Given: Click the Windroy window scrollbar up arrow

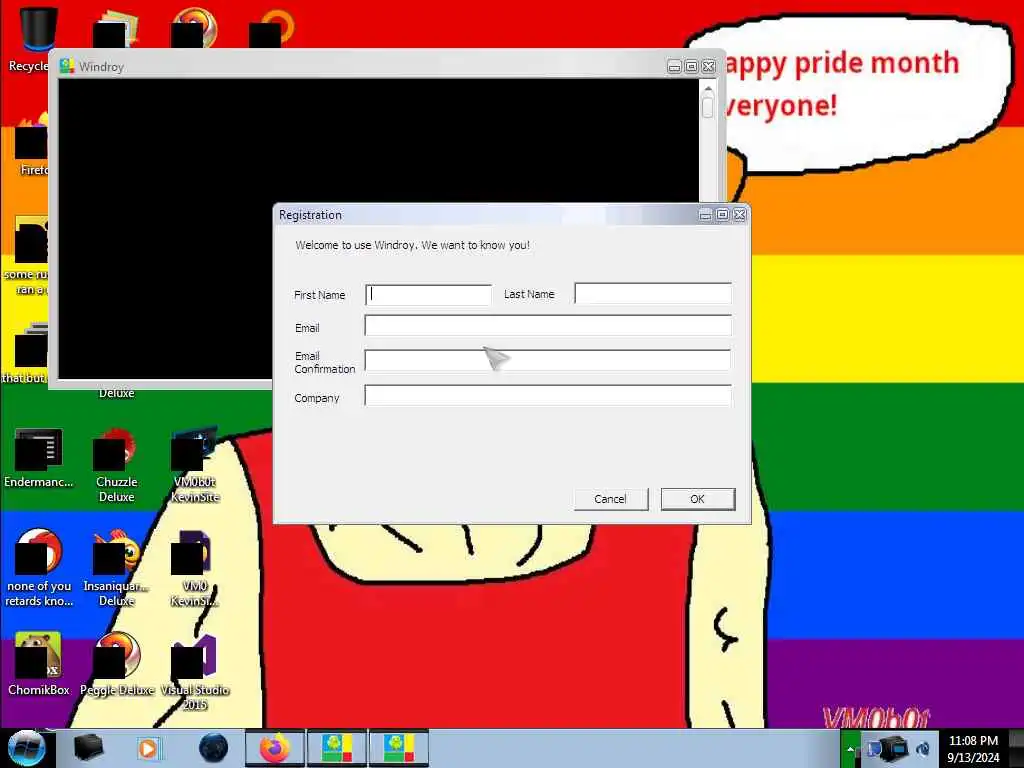Looking at the screenshot, I should [x=708, y=88].
